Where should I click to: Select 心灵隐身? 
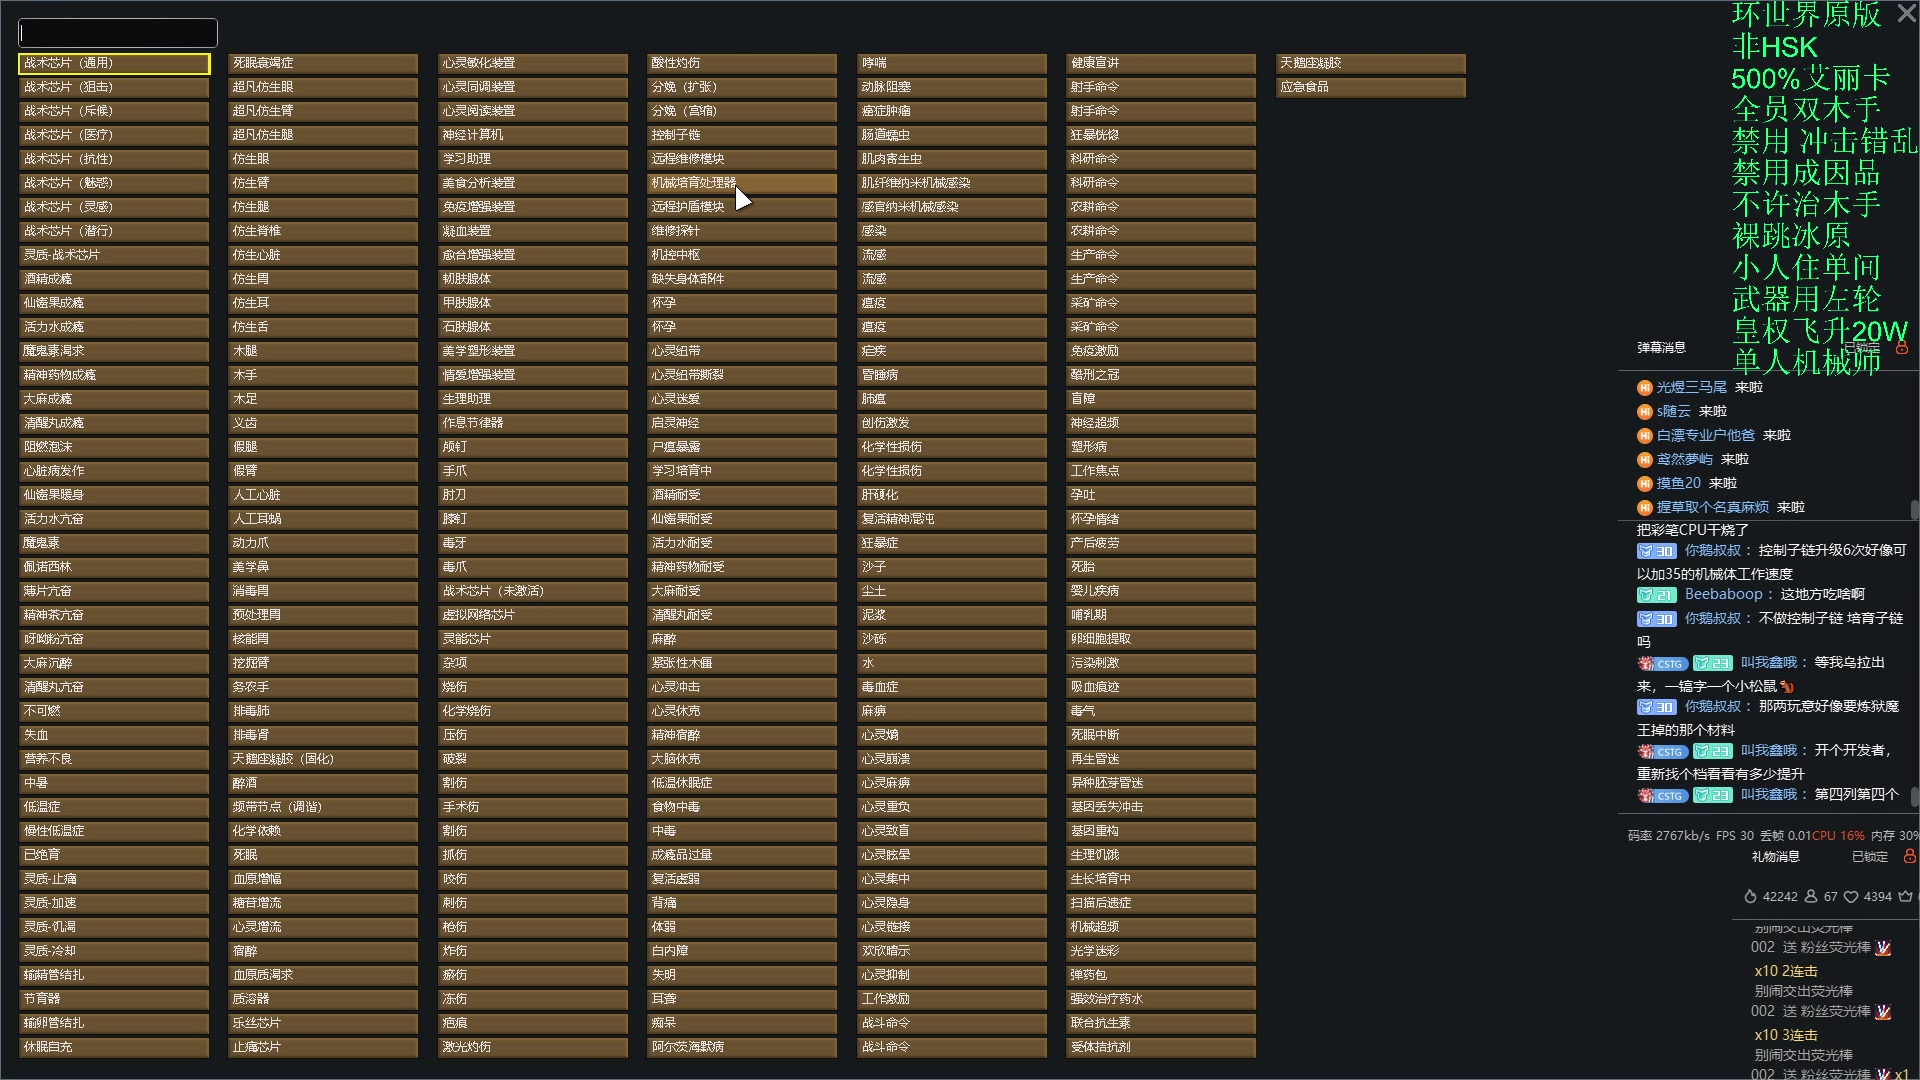952,903
